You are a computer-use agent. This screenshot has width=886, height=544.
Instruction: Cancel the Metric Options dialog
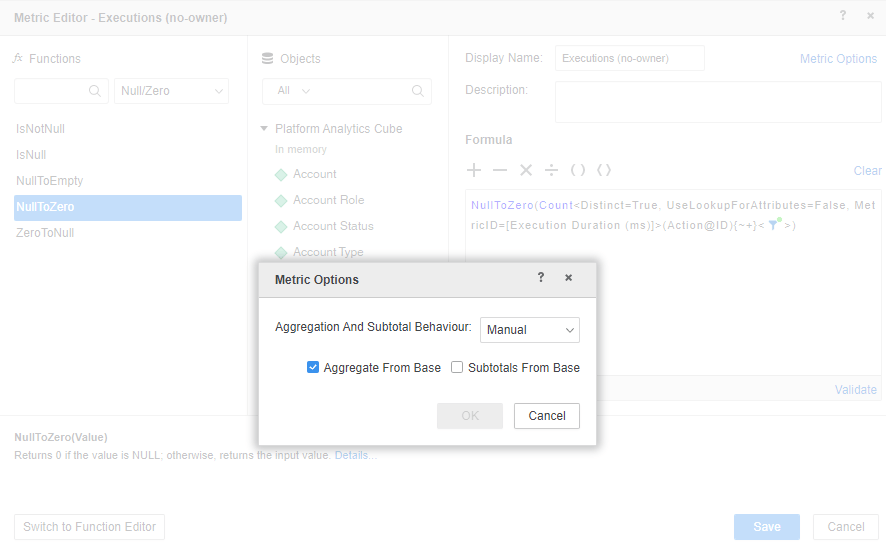546,416
